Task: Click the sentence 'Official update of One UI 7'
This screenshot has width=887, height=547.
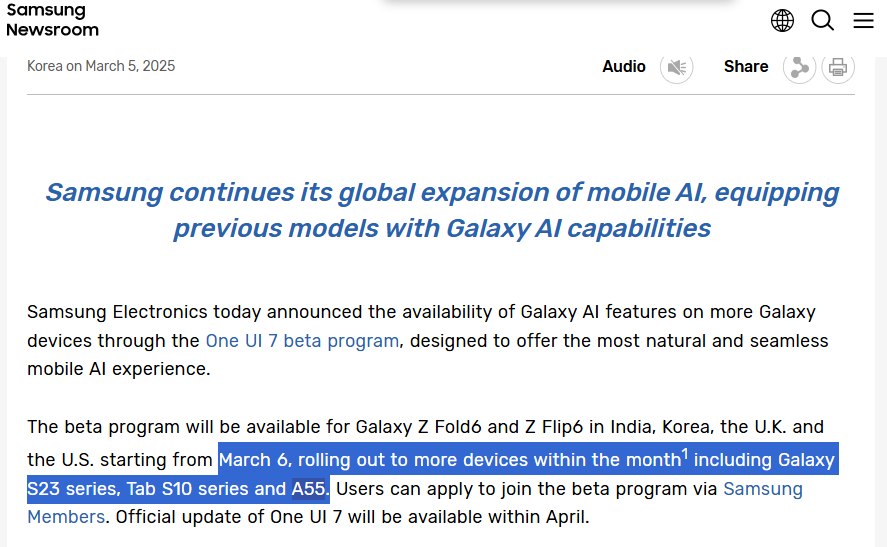Action: click(230, 517)
